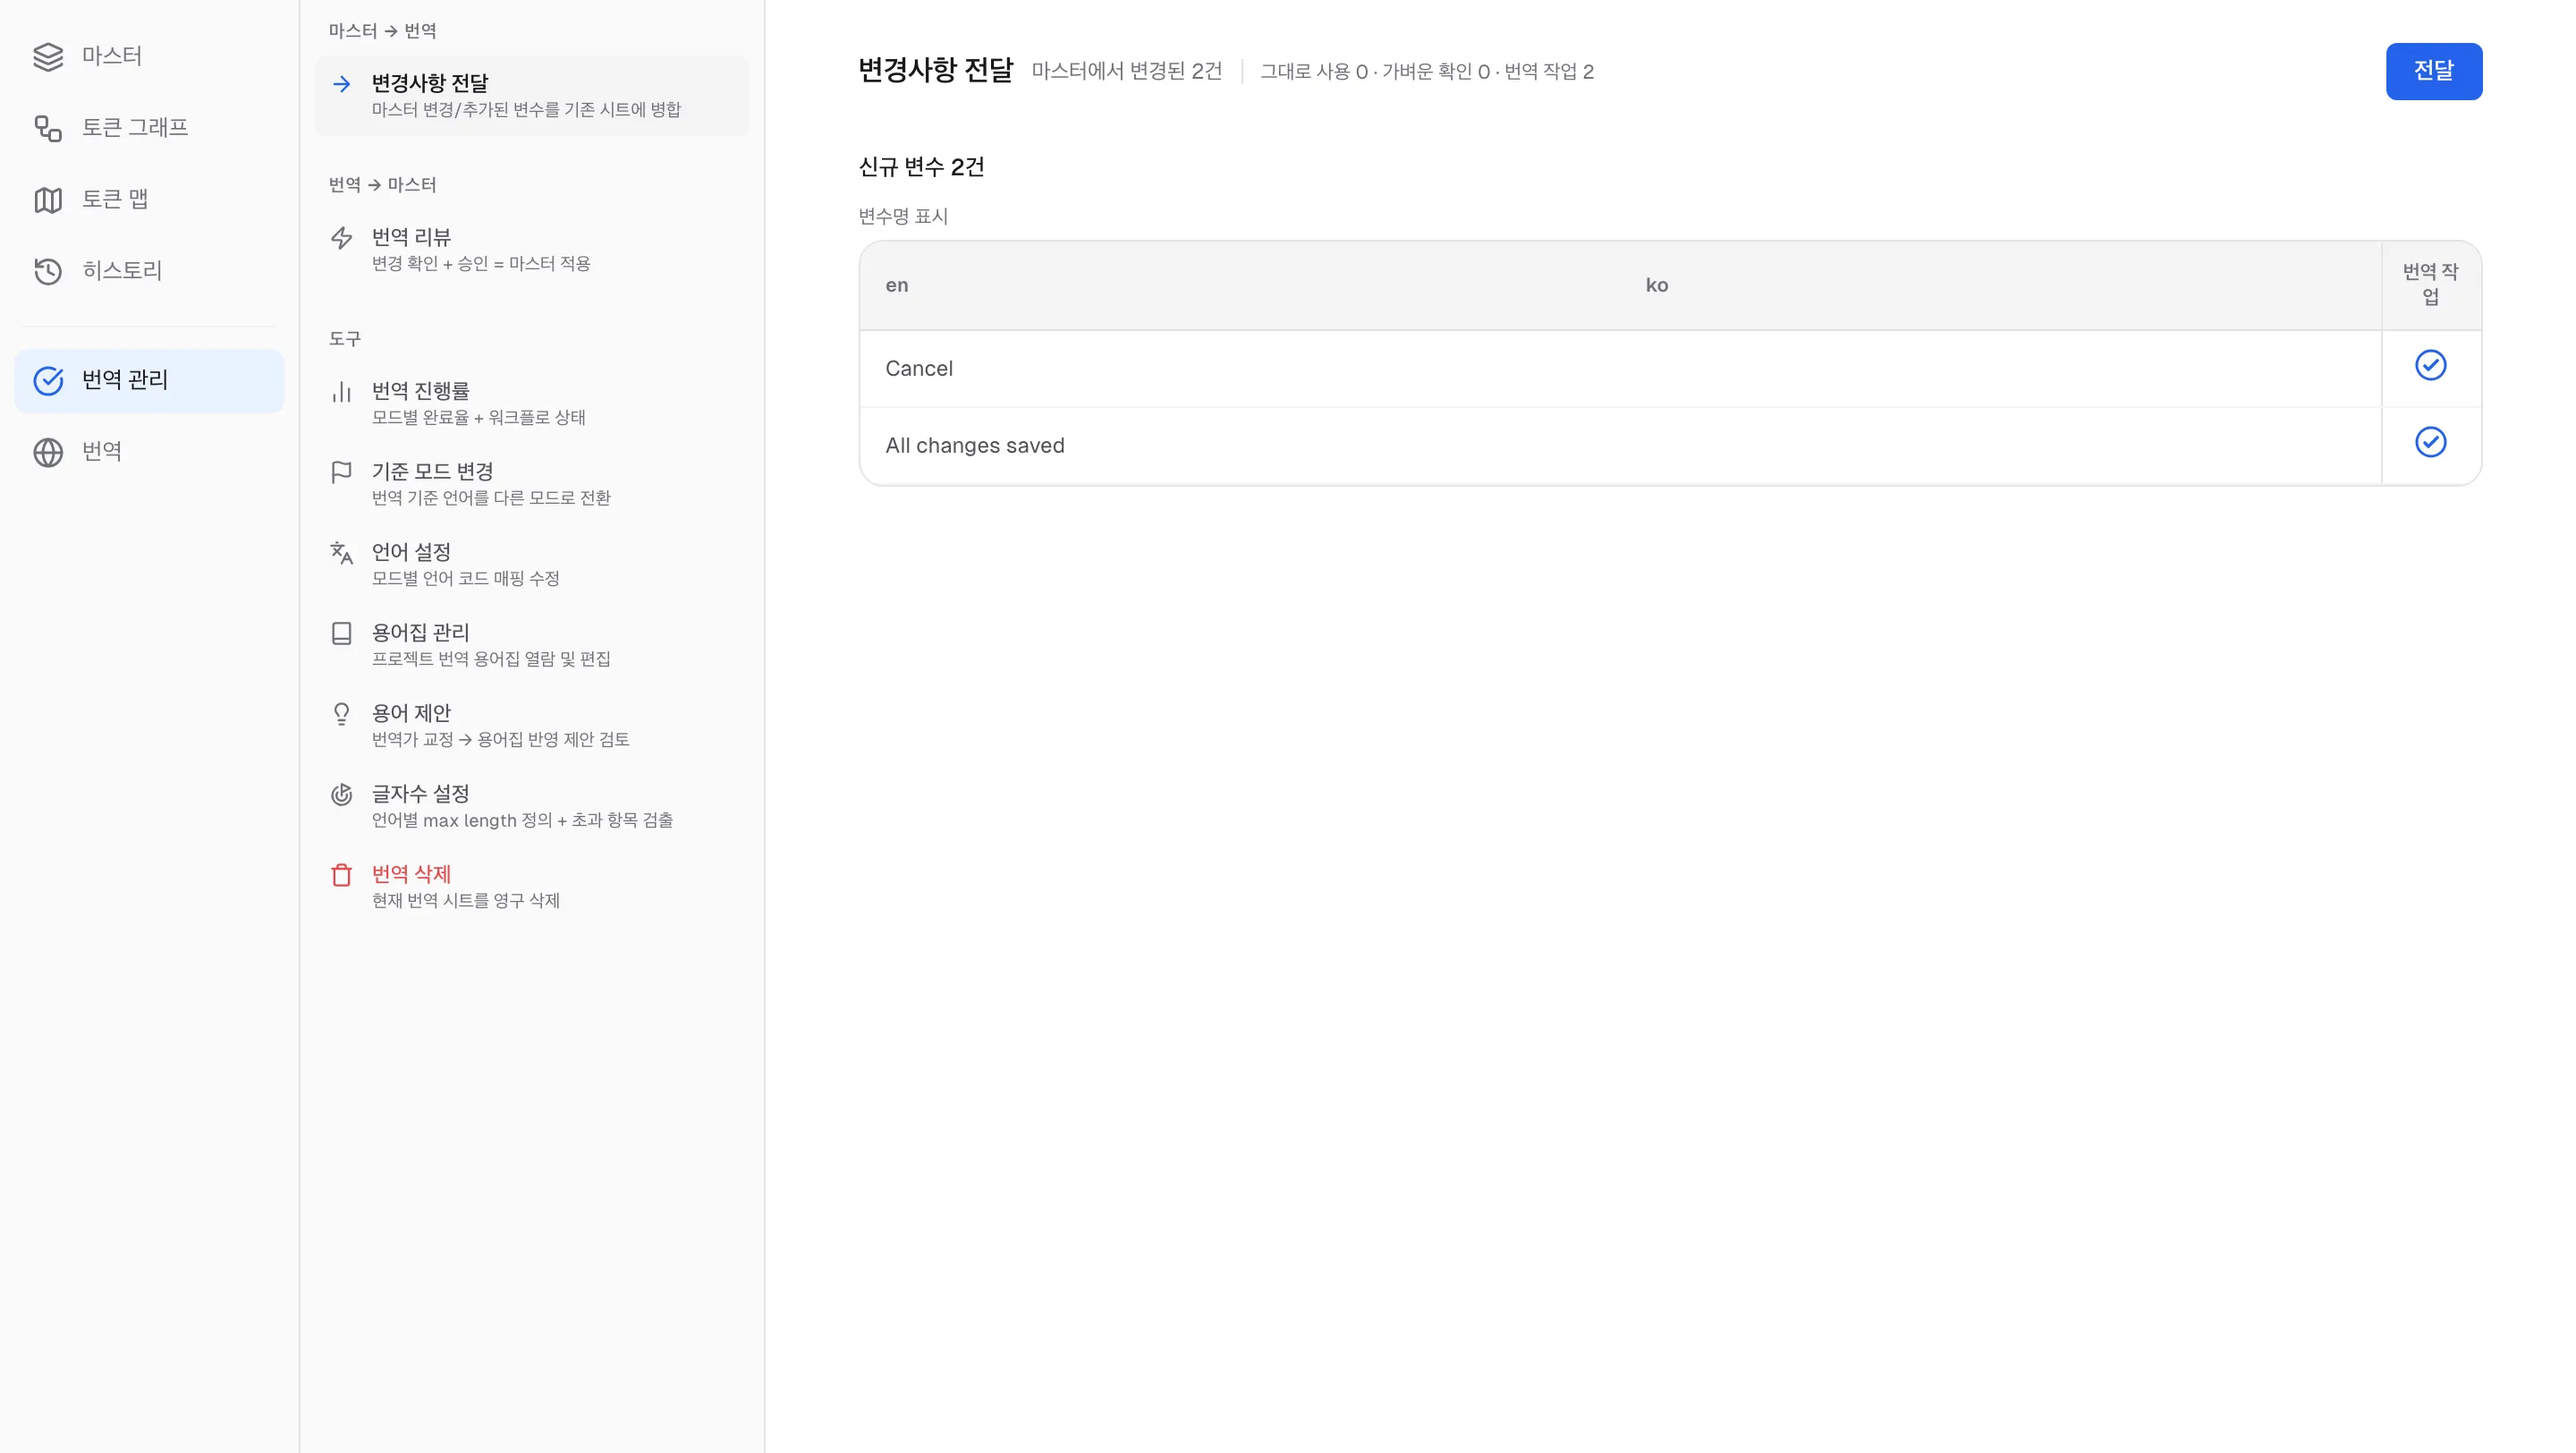Open 번역 리뷰 menu entry

click(532, 250)
